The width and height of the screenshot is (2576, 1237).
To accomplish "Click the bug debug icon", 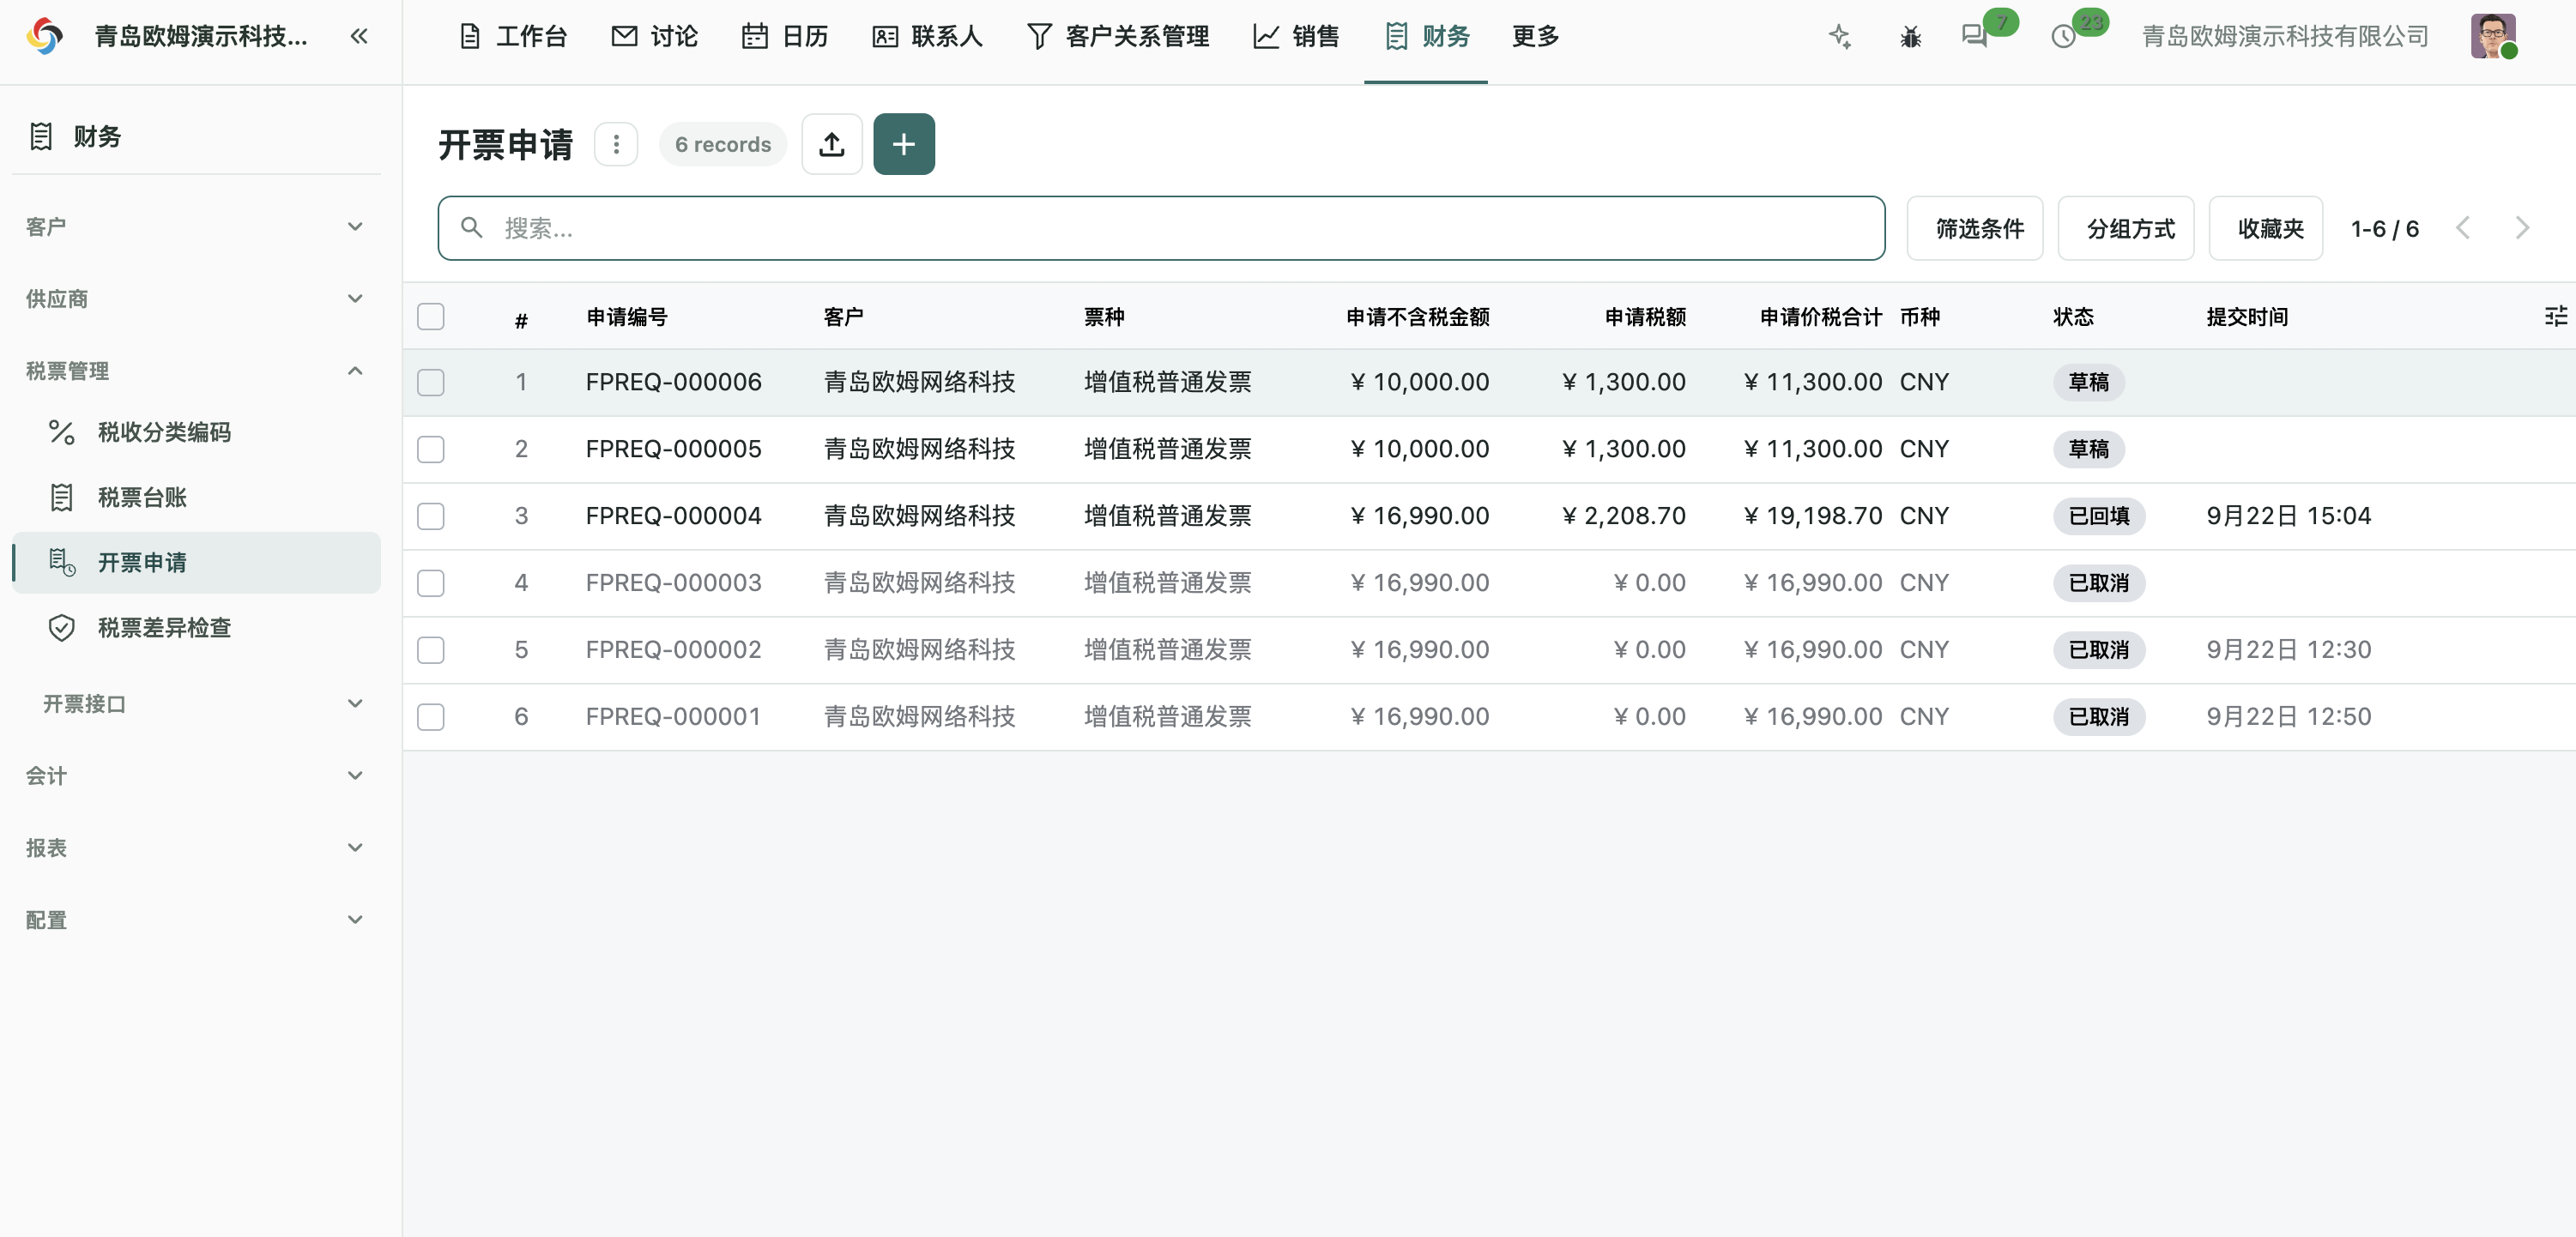I will coord(1910,37).
